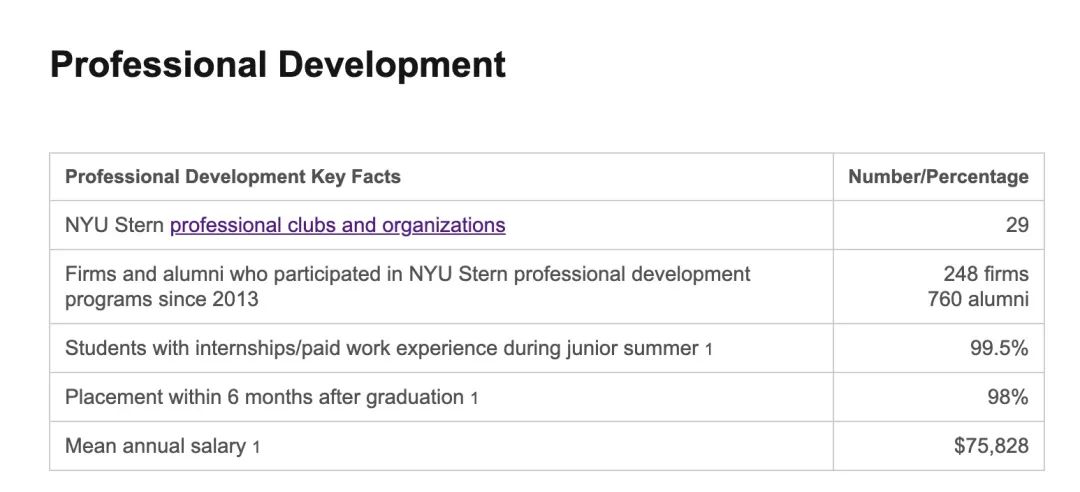Viewport: 1080px width, 492px height.
Task: Click the programs since 2013 text line
Action: (x=161, y=299)
